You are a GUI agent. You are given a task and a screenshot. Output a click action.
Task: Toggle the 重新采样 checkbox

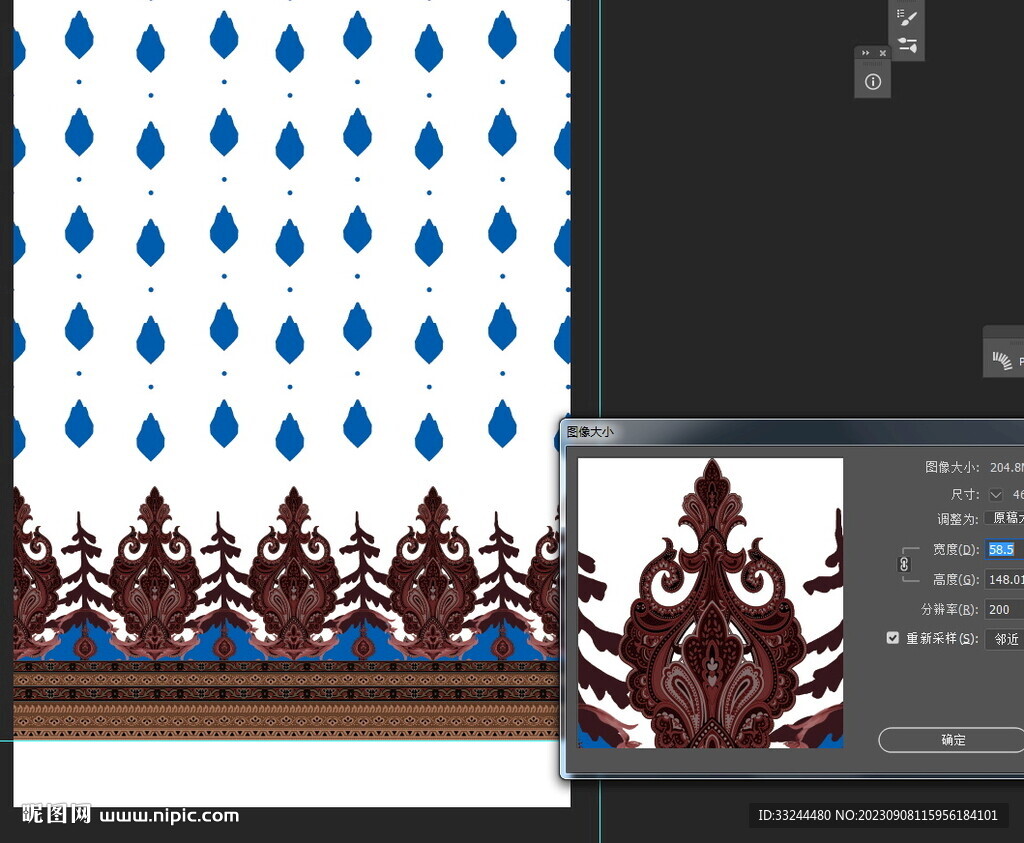point(892,637)
